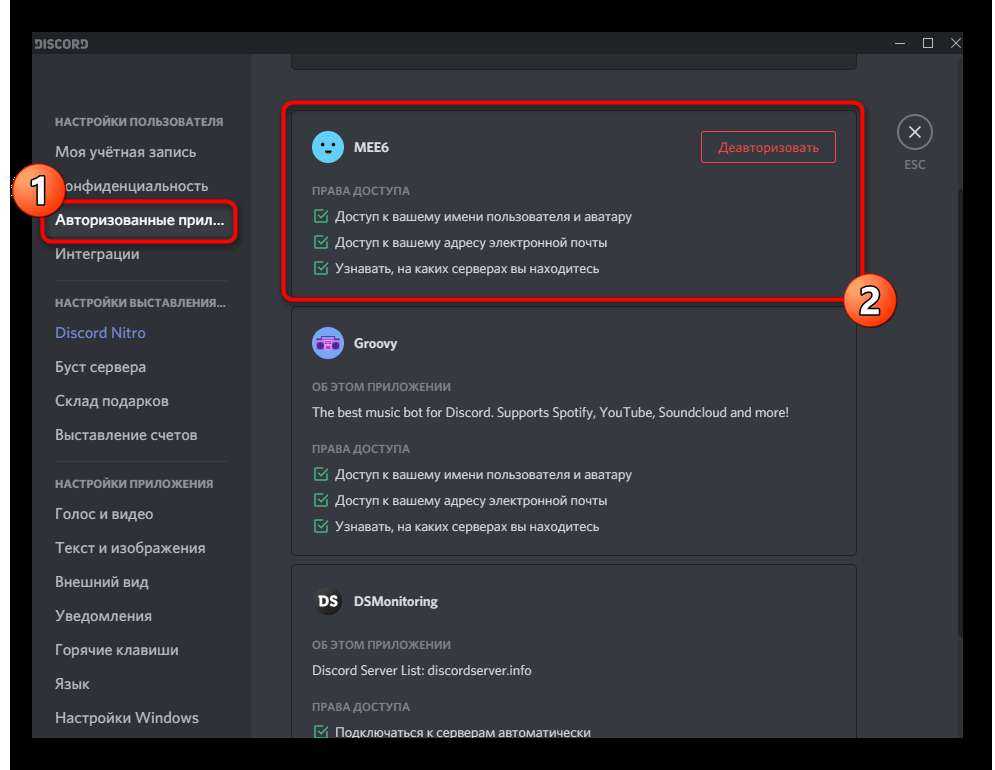The height and width of the screenshot is (770, 995).
Task: Open Буст сервера section
Action: [x=100, y=367]
